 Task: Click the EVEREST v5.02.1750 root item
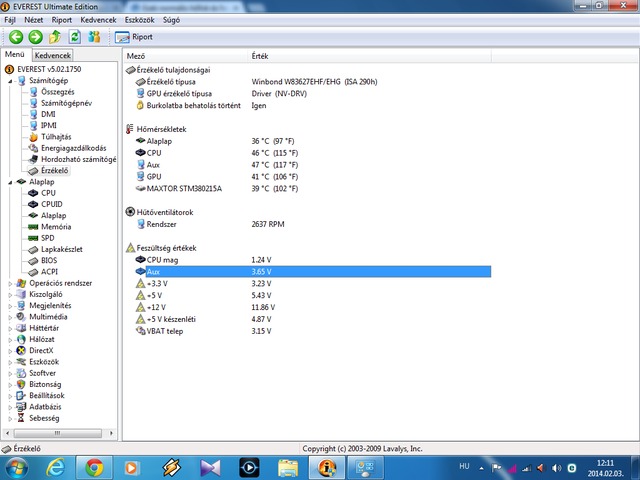click(49, 69)
